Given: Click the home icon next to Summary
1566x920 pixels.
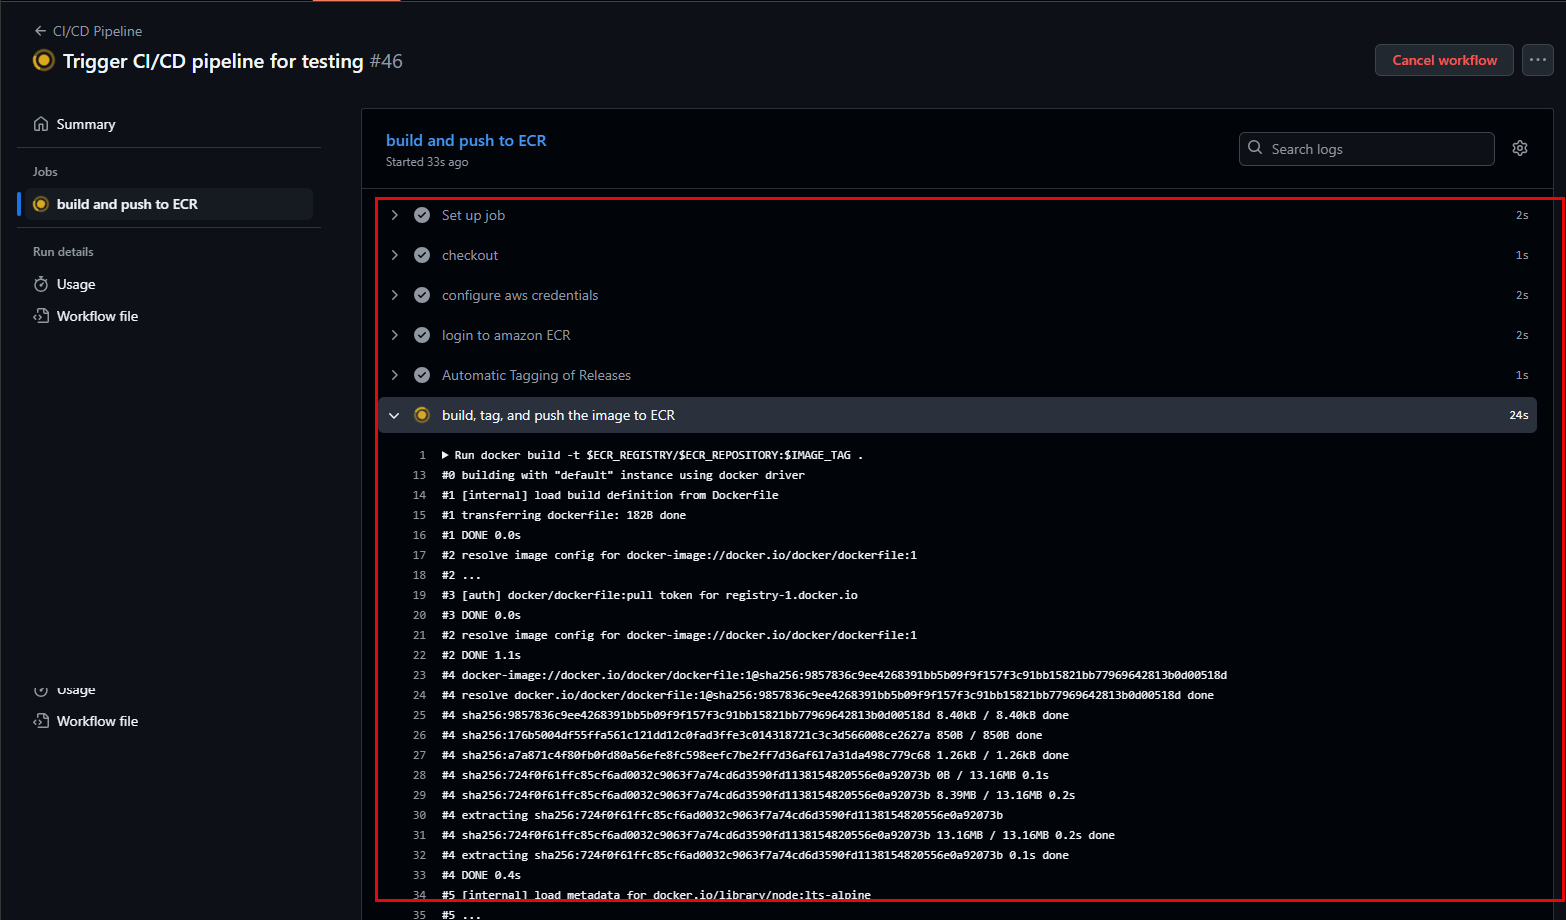Looking at the screenshot, I should point(40,123).
